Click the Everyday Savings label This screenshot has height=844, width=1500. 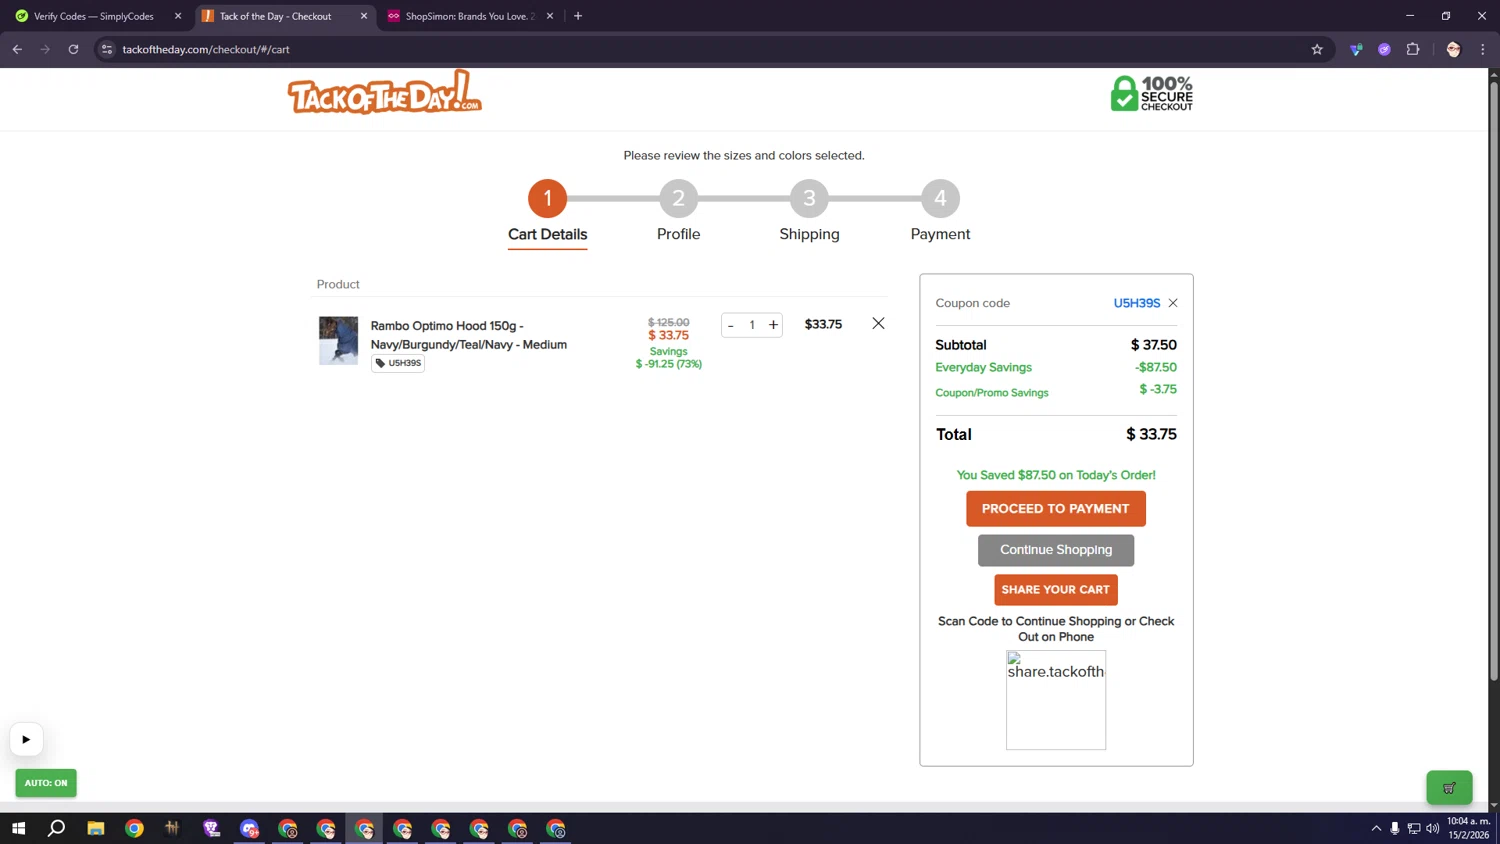(x=983, y=367)
